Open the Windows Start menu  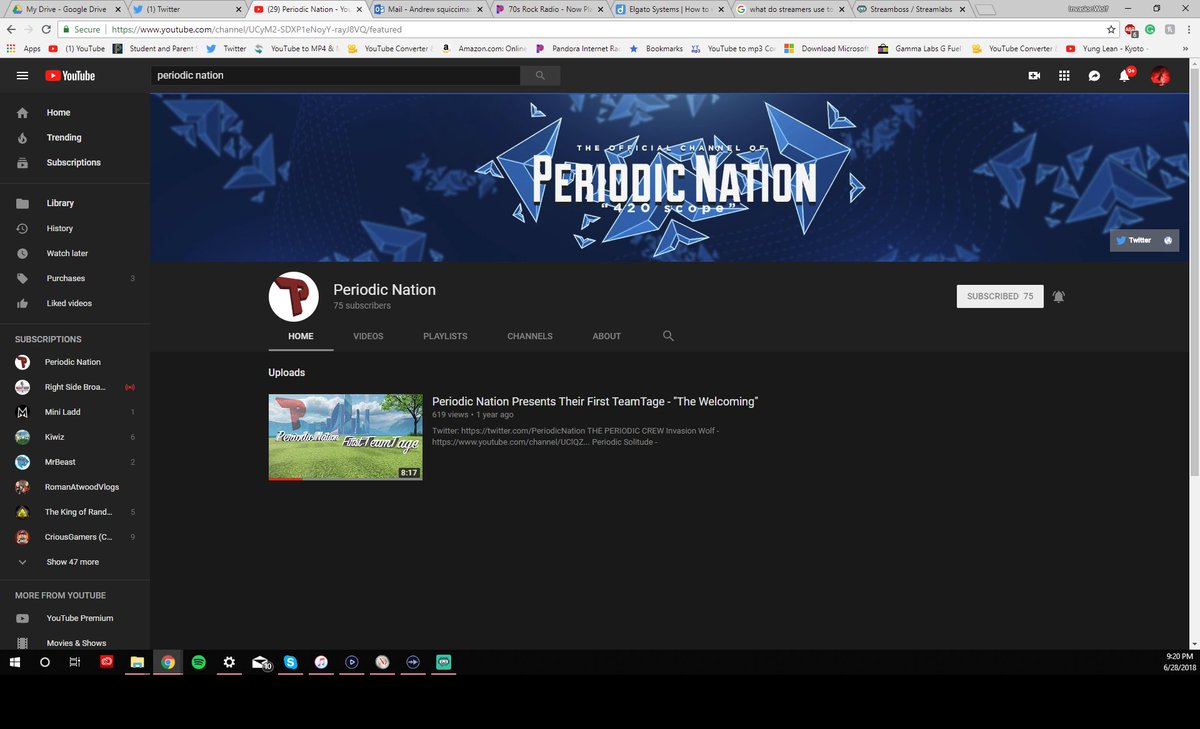[15, 662]
